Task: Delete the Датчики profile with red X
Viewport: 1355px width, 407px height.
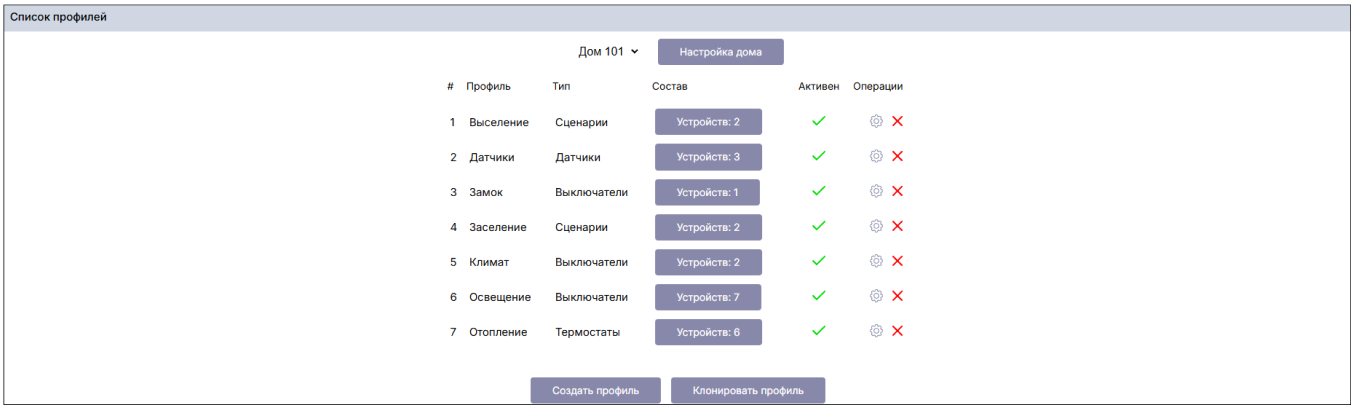Action: pyautogui.click(x=897, y=156)
